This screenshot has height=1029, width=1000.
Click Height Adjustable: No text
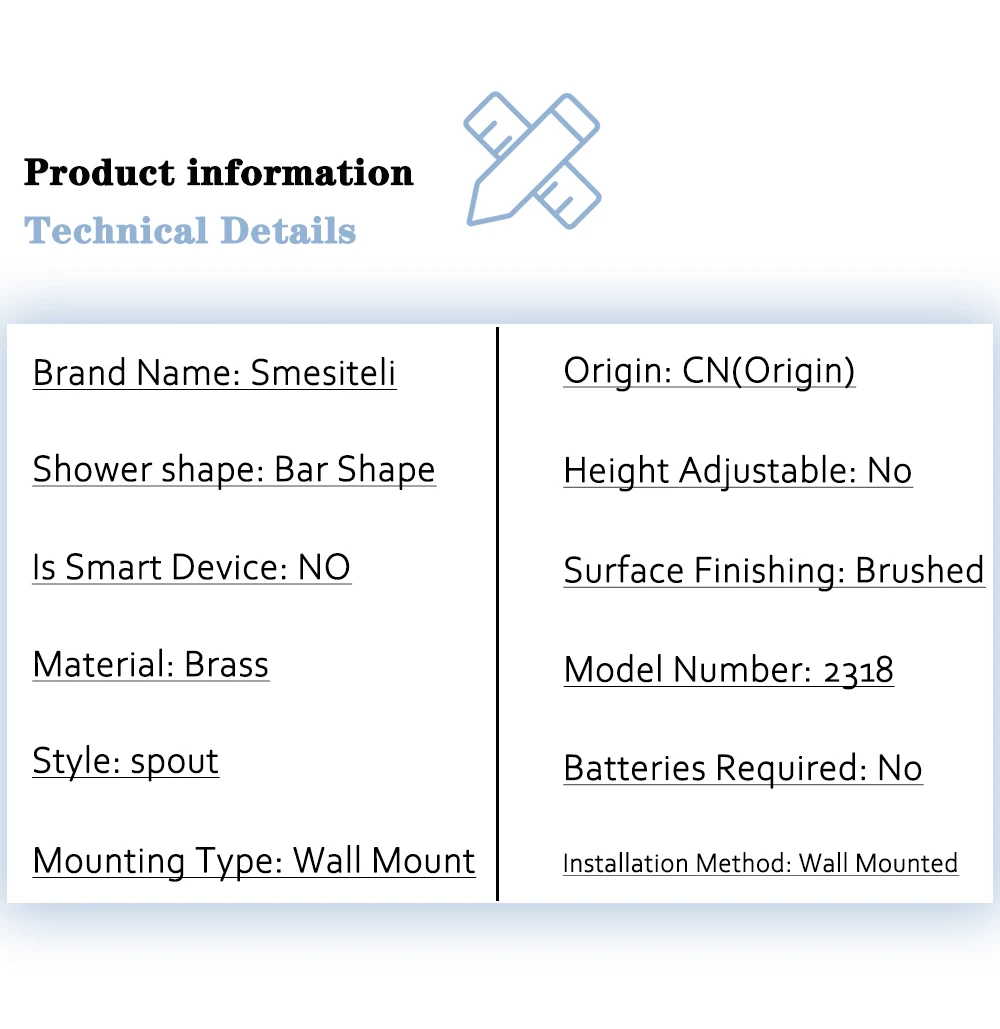click(738, 471)
